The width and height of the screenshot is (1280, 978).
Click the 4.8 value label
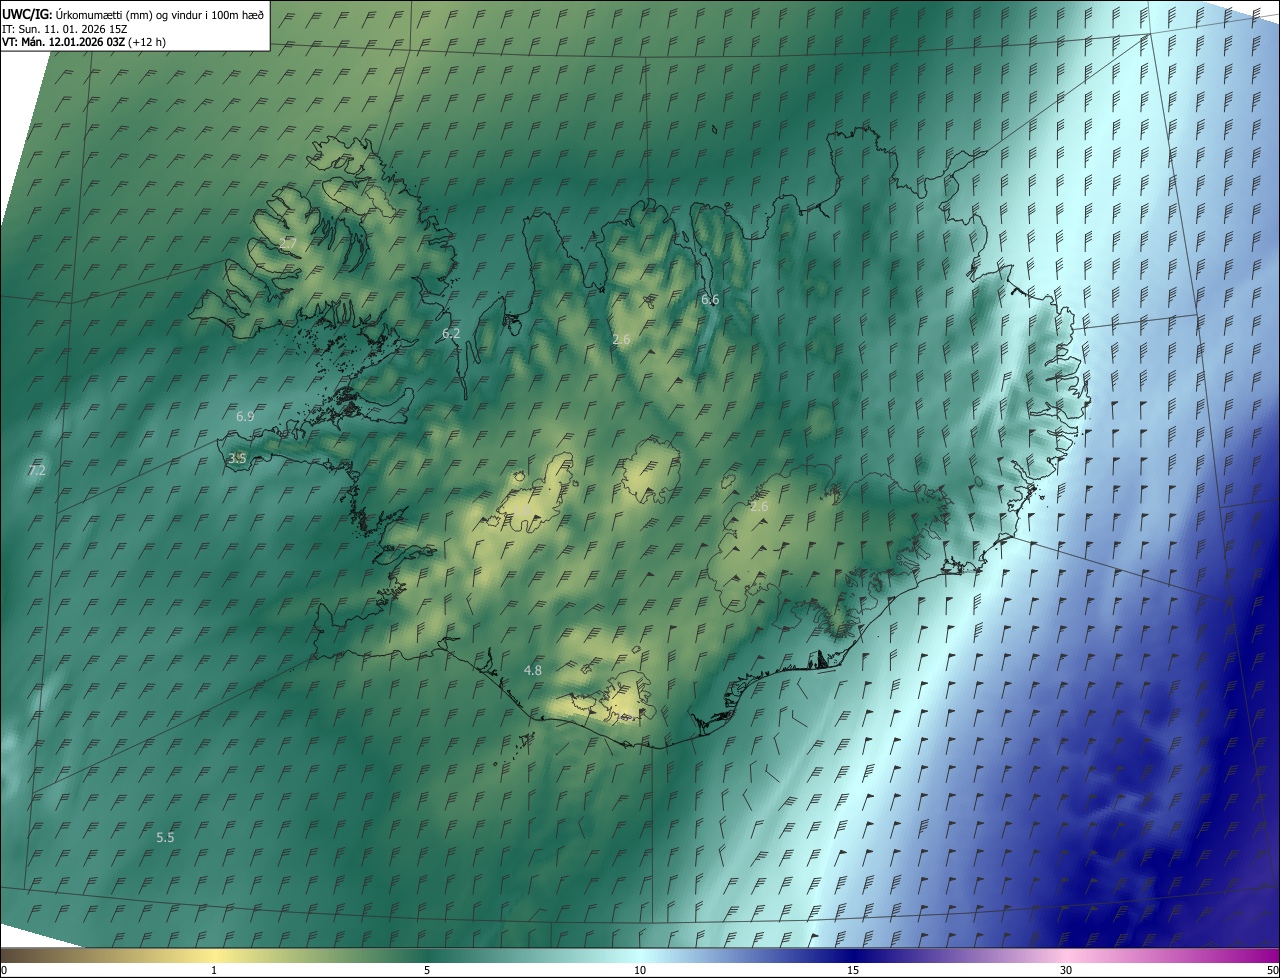tap(533, 670)
